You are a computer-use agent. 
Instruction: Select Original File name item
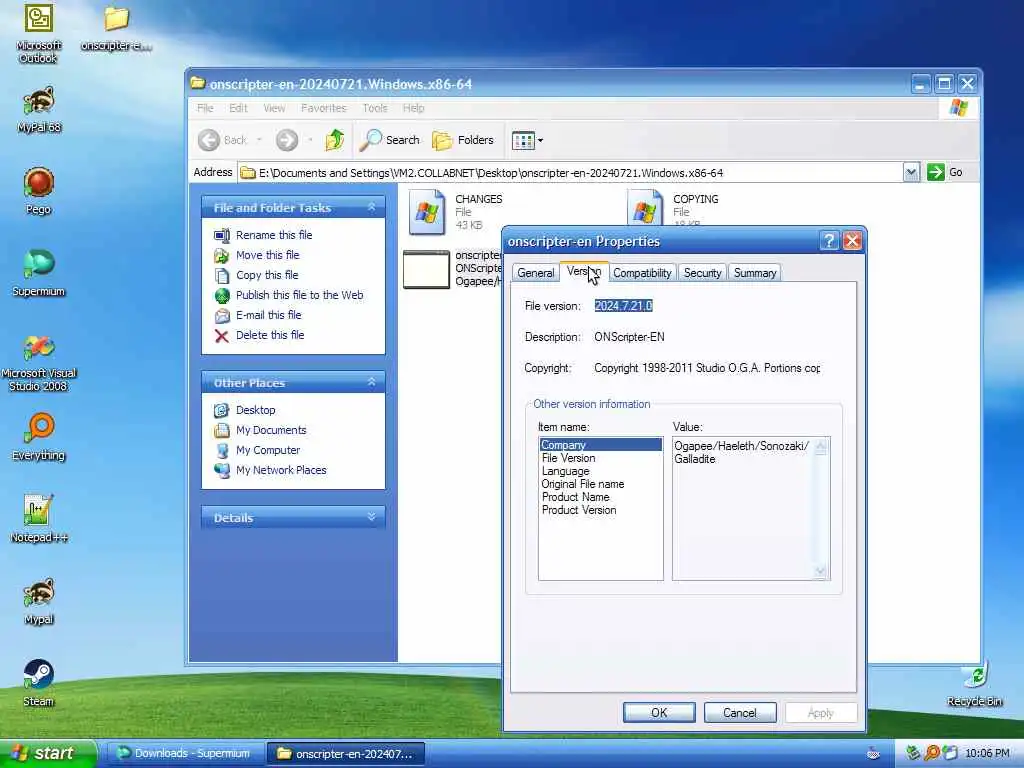pos(583,484)
